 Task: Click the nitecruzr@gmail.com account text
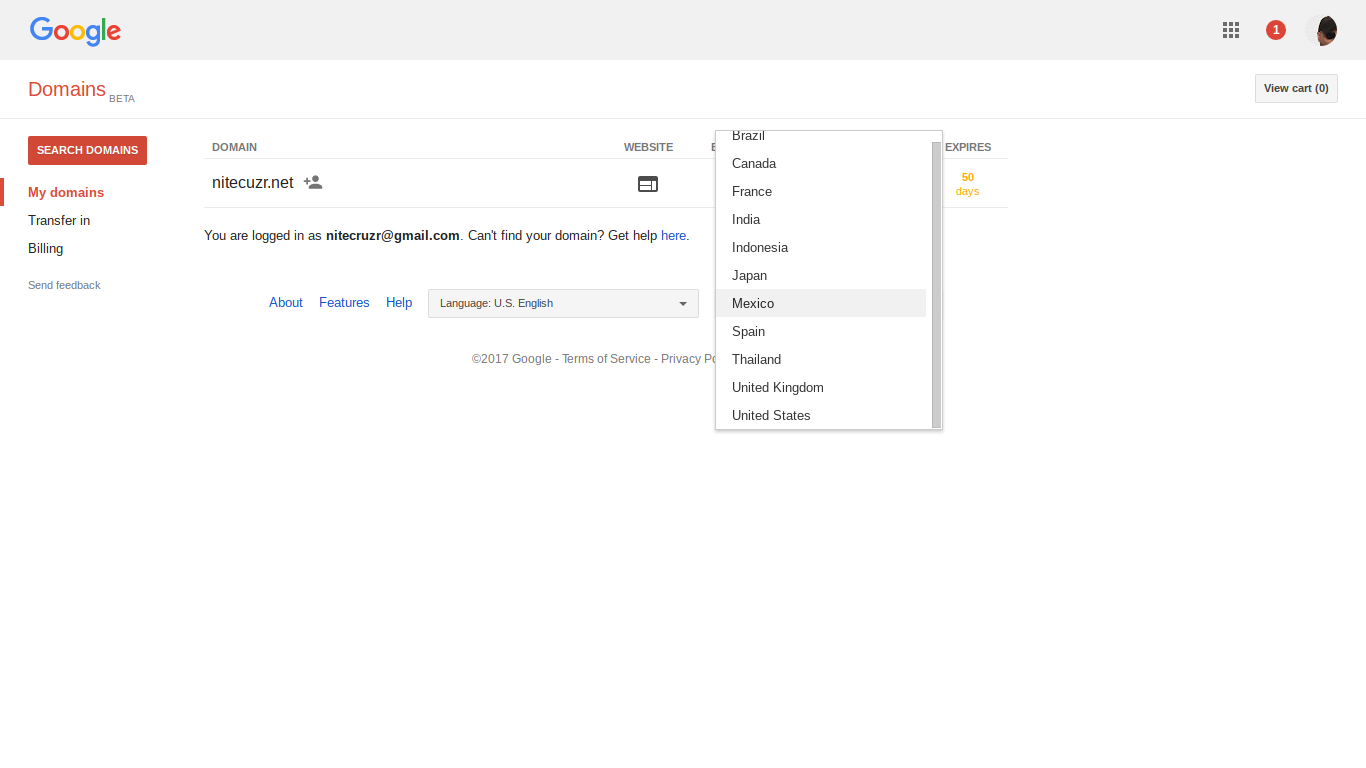[393, 236]
